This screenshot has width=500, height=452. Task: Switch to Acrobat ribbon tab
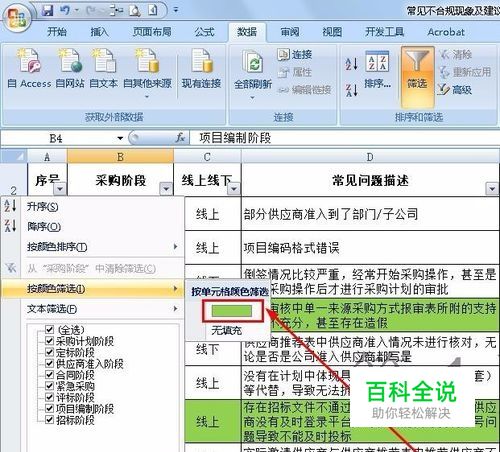[446, 32]
